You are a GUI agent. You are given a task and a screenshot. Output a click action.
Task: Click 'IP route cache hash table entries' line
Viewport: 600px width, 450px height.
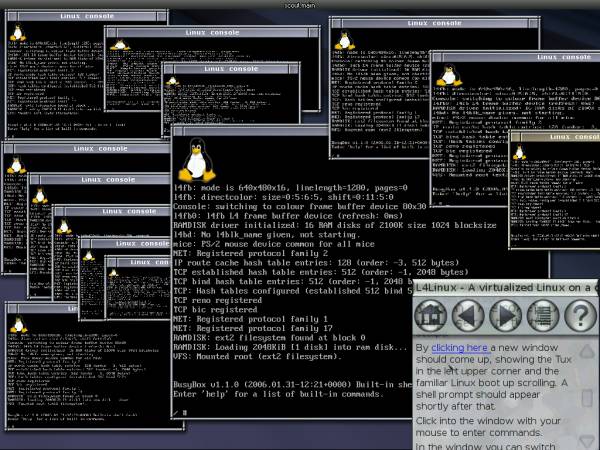tap(316, 263)
